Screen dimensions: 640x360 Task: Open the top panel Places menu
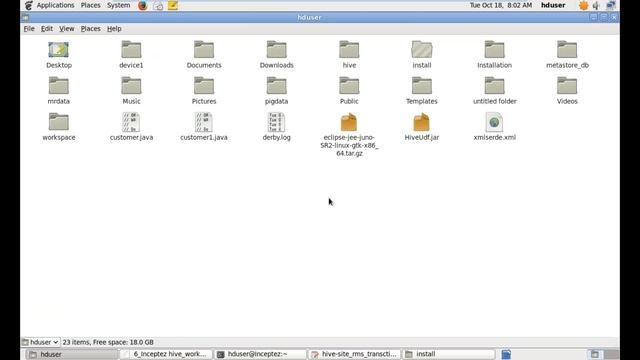(x=91, y=5)
